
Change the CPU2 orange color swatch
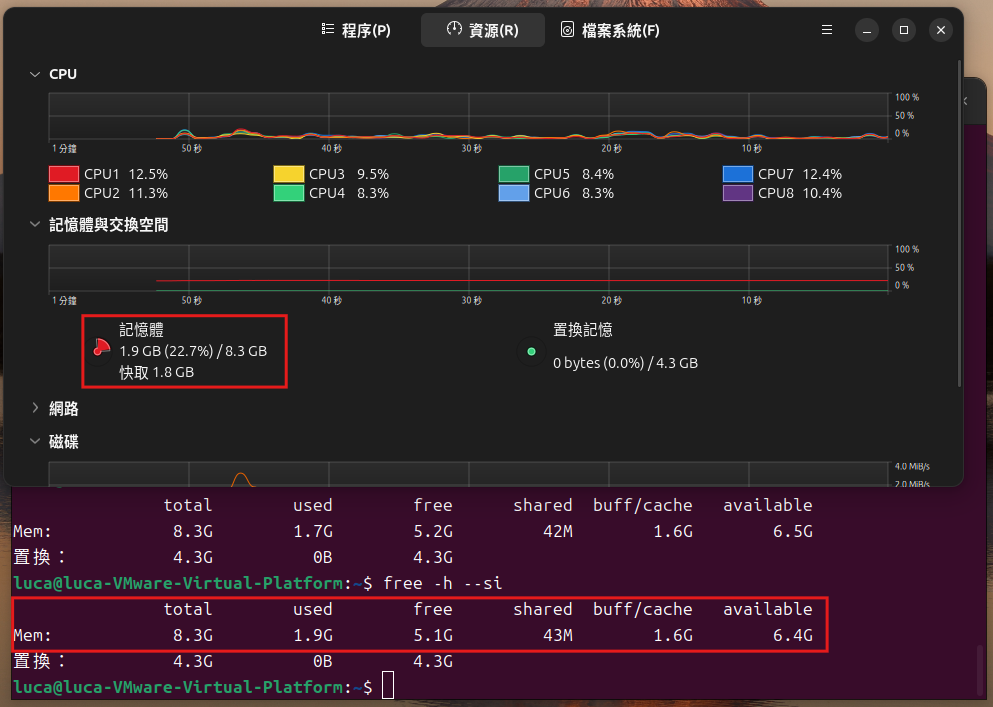pos(64,193)
